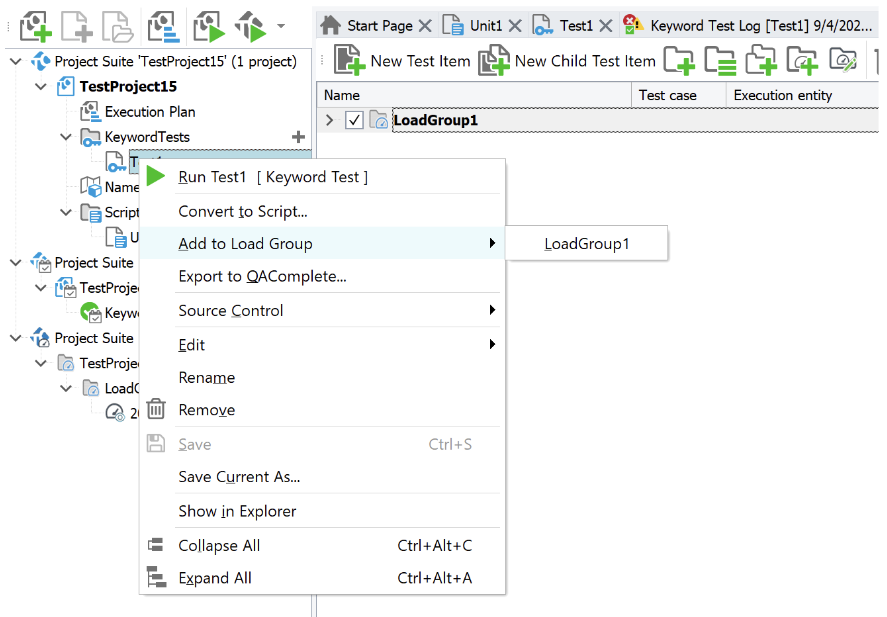Viewport: 887px width, 617px height.
Task: Uncheck the LoadGroup1 checkbox
Action: coord(354,121)
